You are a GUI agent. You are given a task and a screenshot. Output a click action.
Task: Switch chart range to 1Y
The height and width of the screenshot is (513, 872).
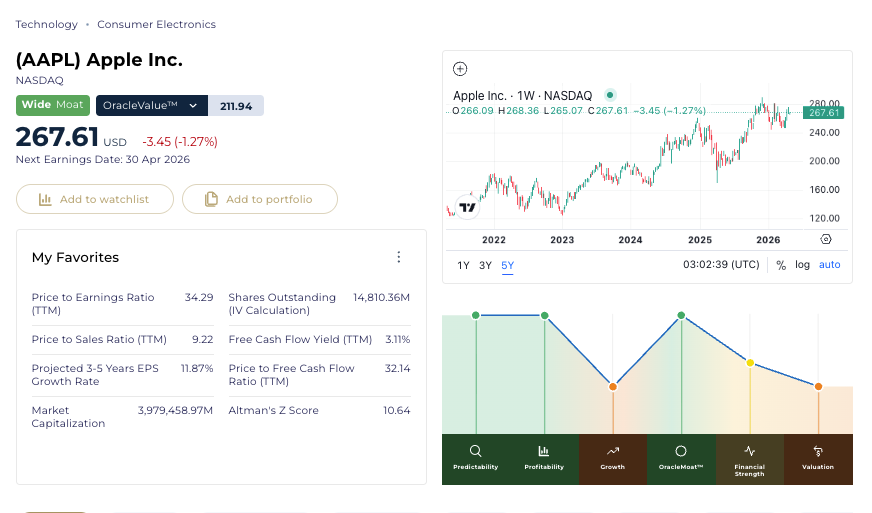click(x=463, y=265)
